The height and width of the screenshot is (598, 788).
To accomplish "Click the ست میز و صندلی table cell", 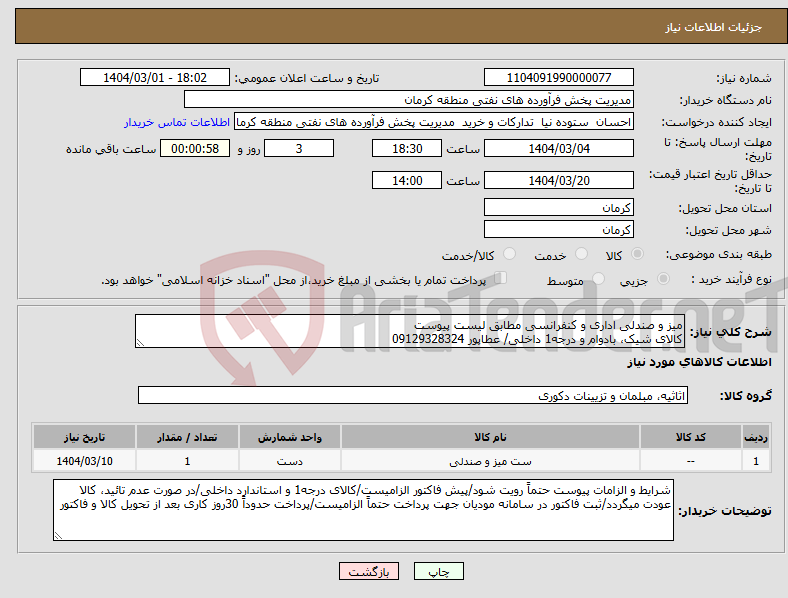I will [490, 461].
